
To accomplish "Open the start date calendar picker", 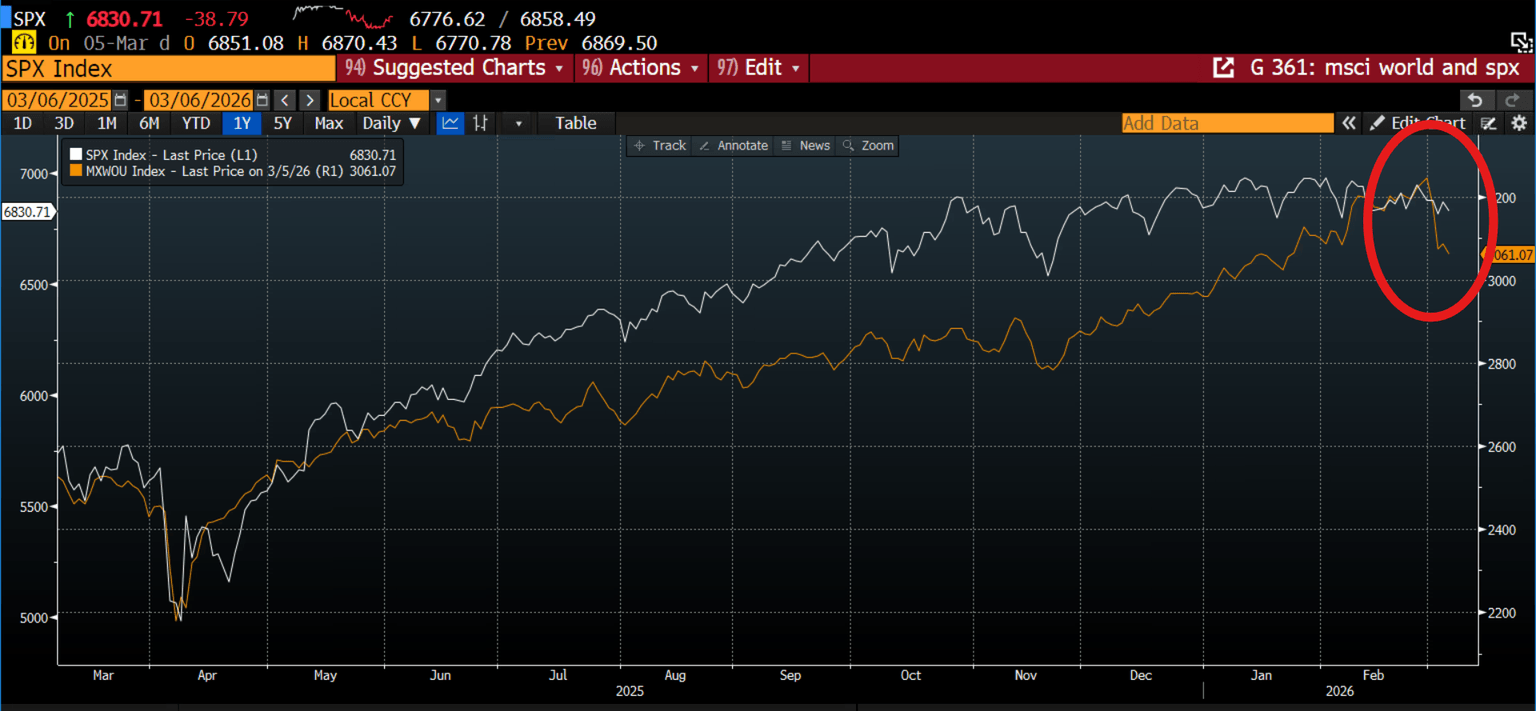I will point(121,100).
